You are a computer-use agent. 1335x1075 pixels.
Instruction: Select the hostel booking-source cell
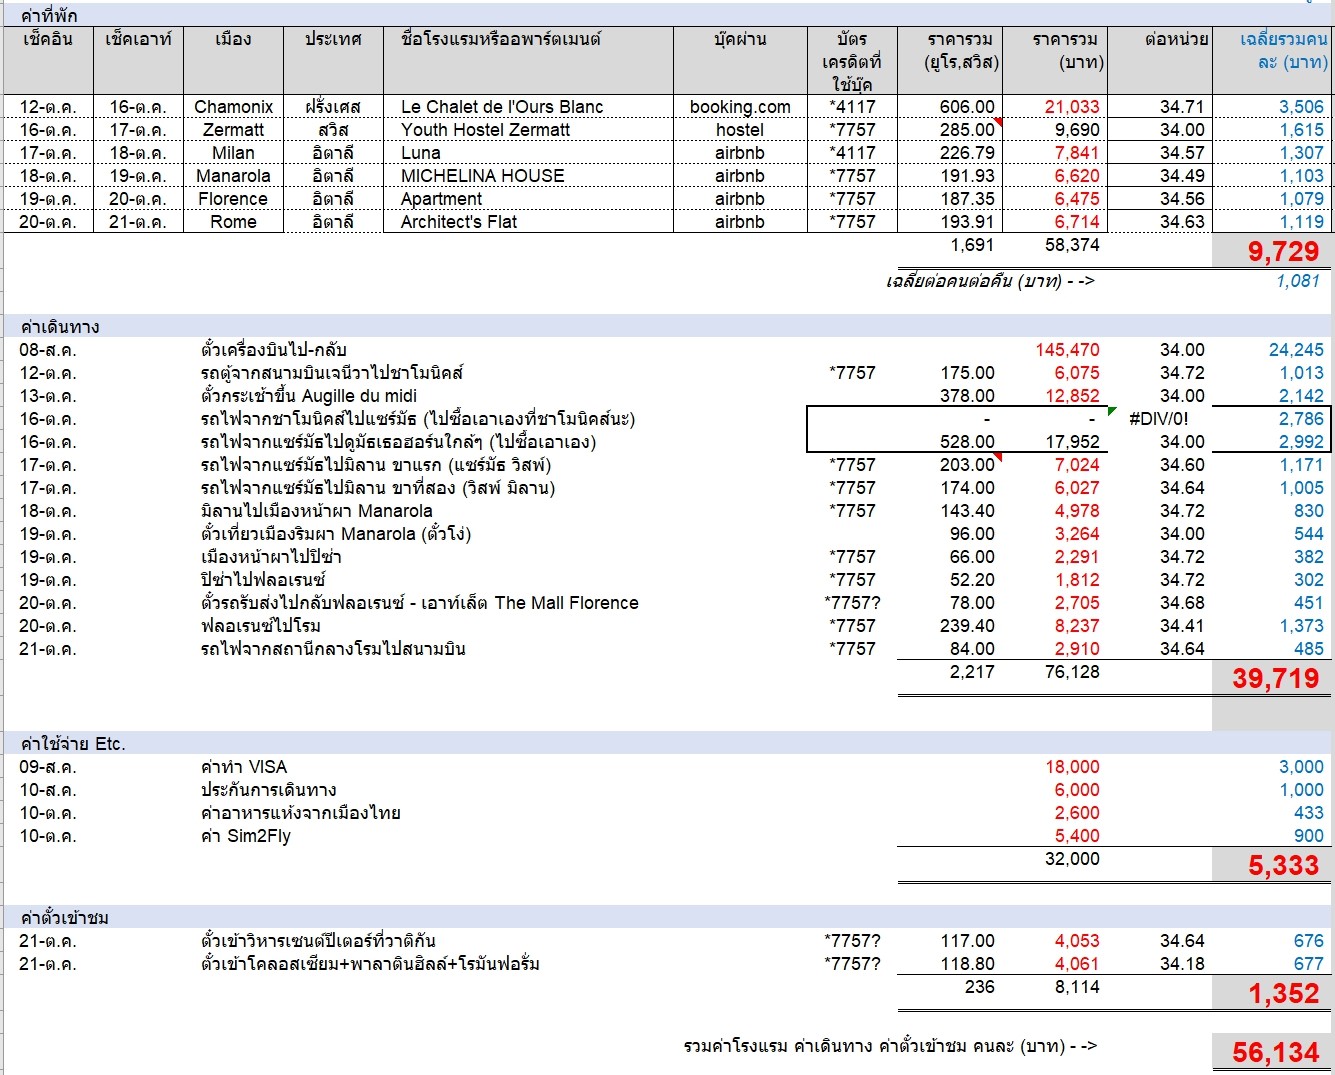(740, 130)
